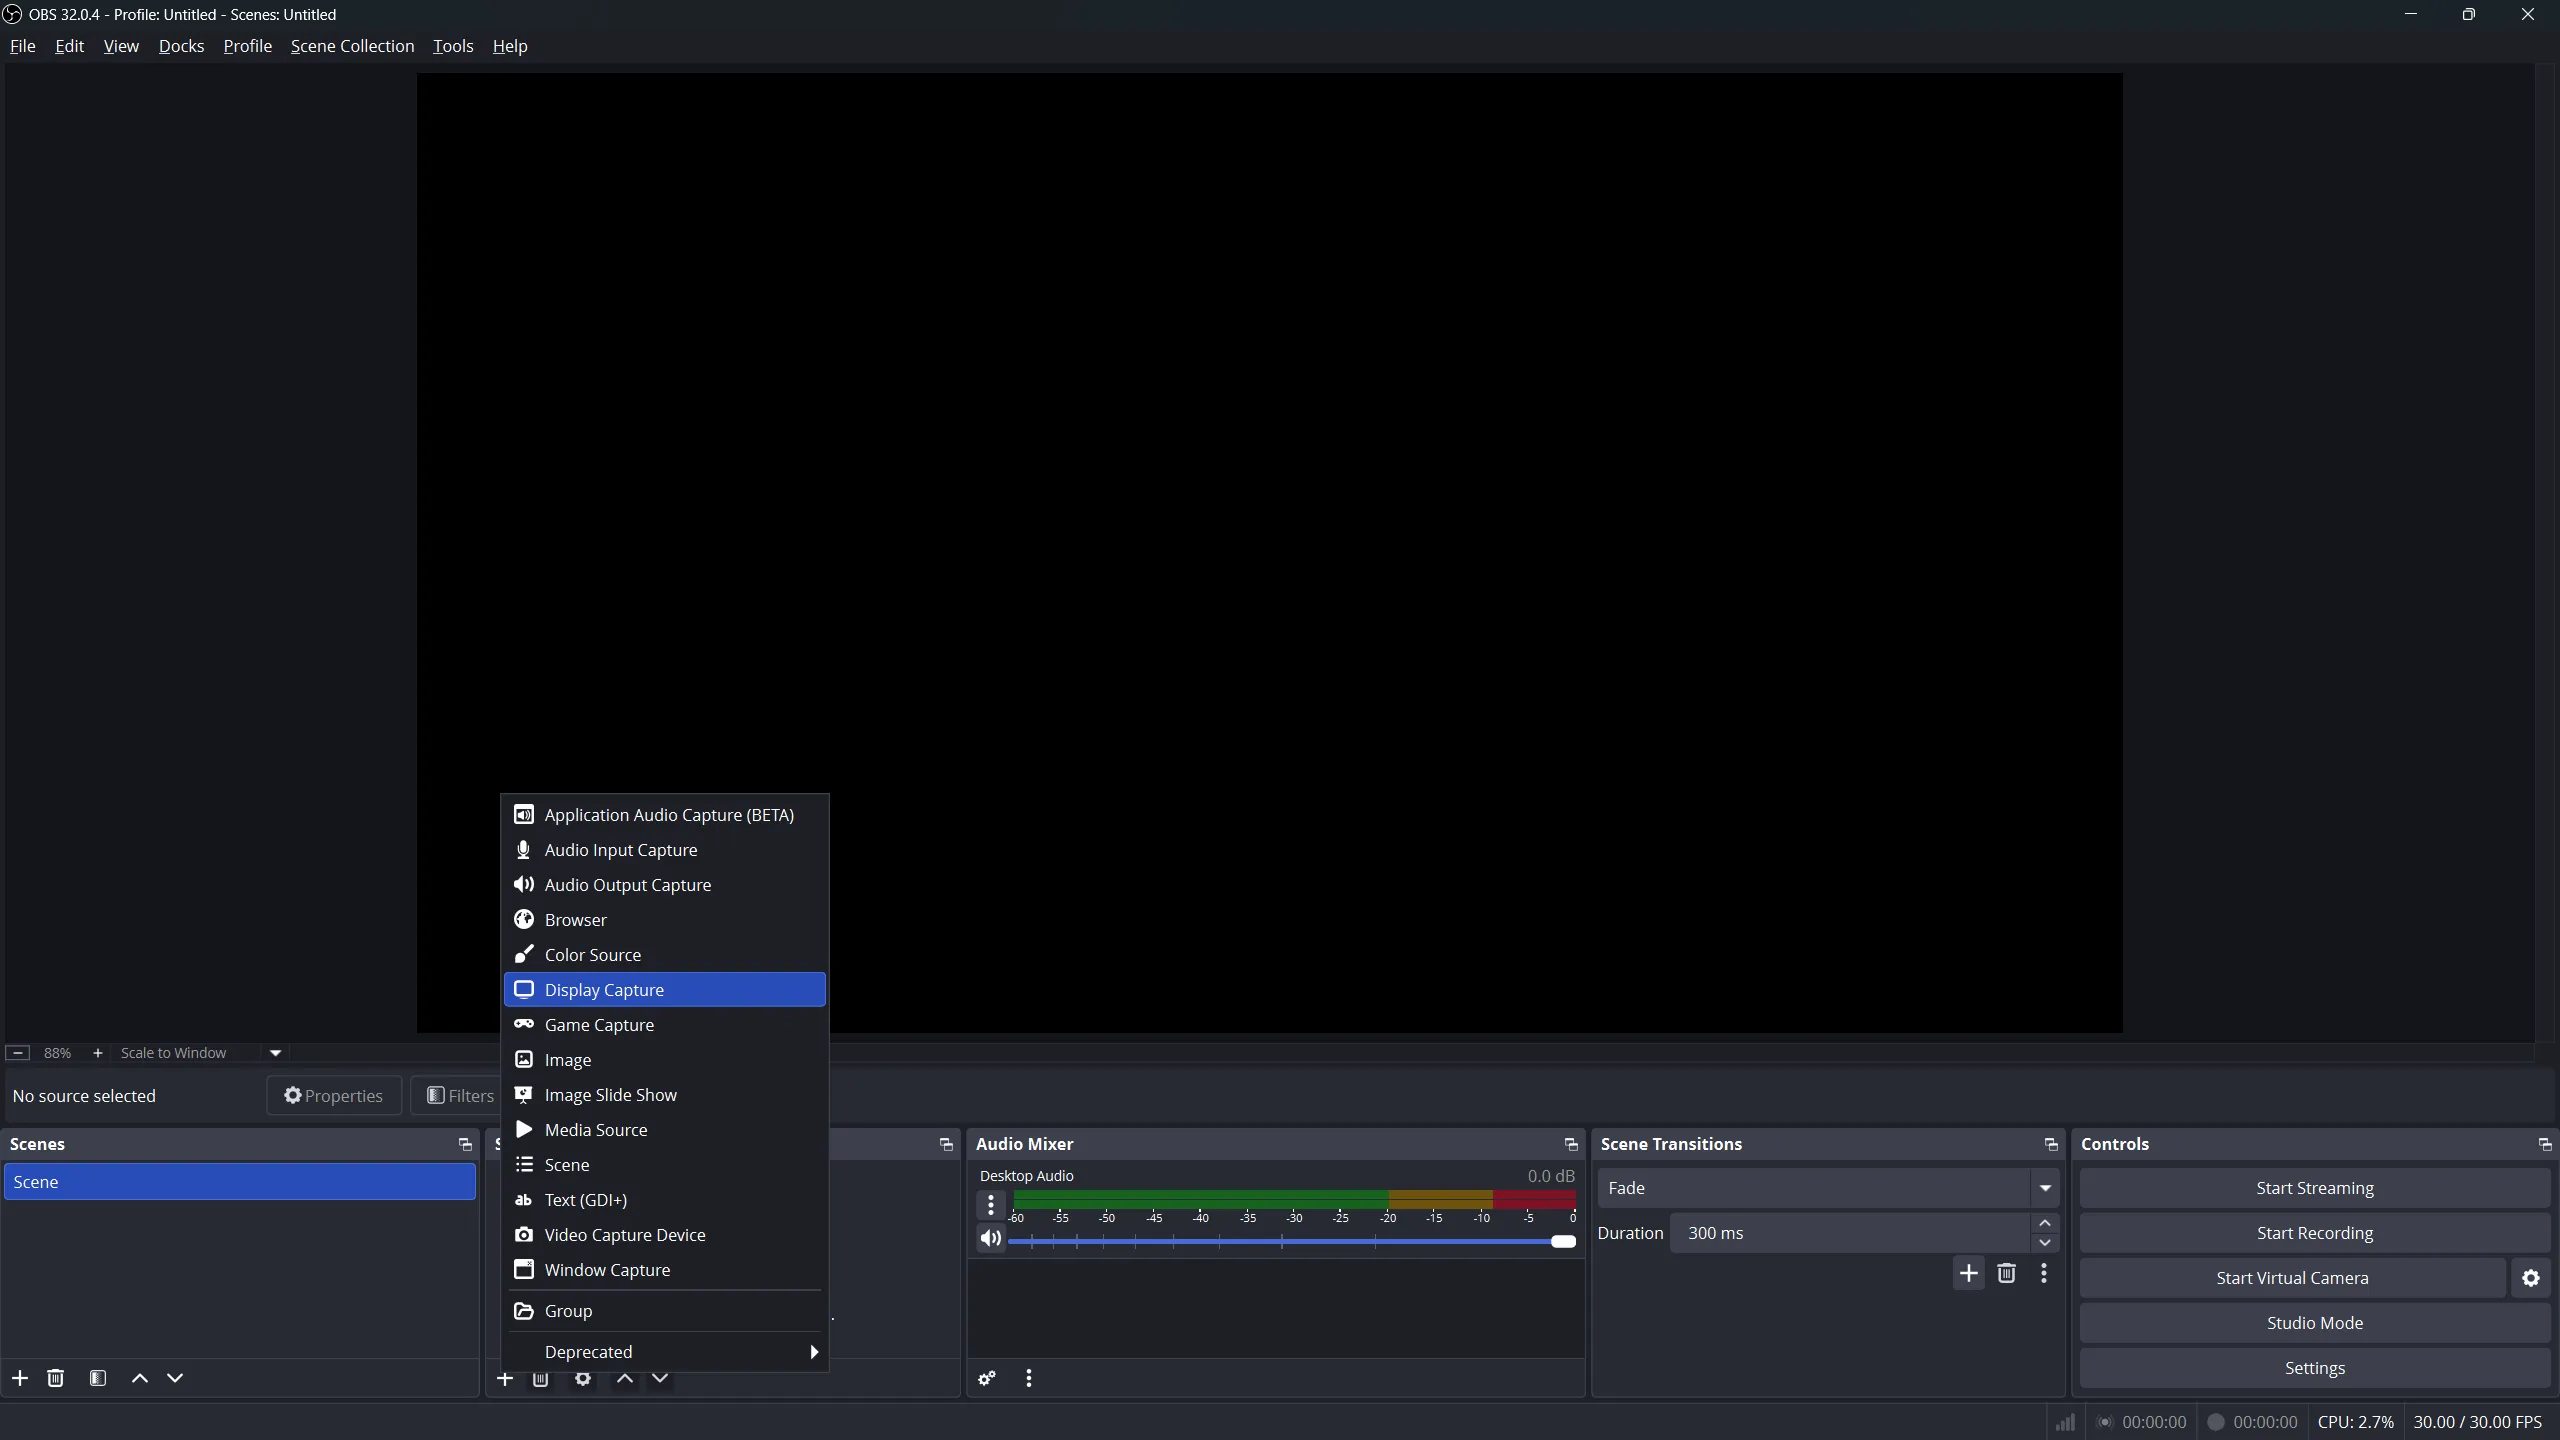Click Start Recording button

pos(2314,1233)
